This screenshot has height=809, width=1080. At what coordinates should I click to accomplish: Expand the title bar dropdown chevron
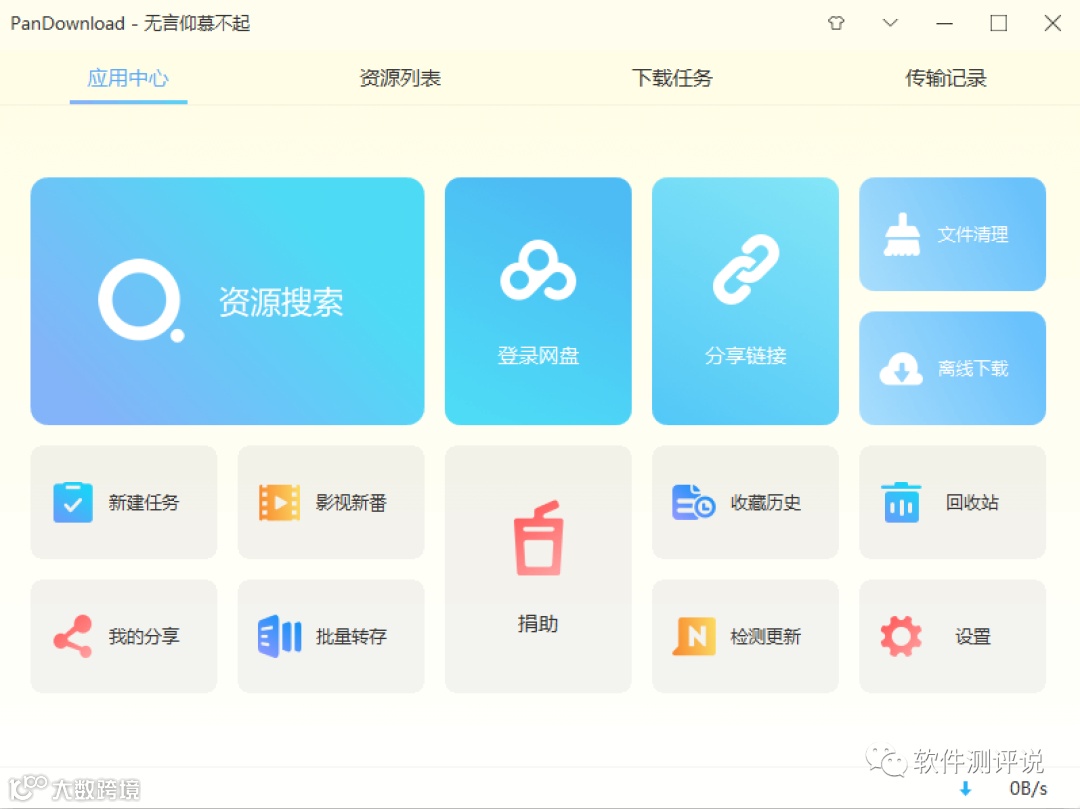[x=890, y=23]
